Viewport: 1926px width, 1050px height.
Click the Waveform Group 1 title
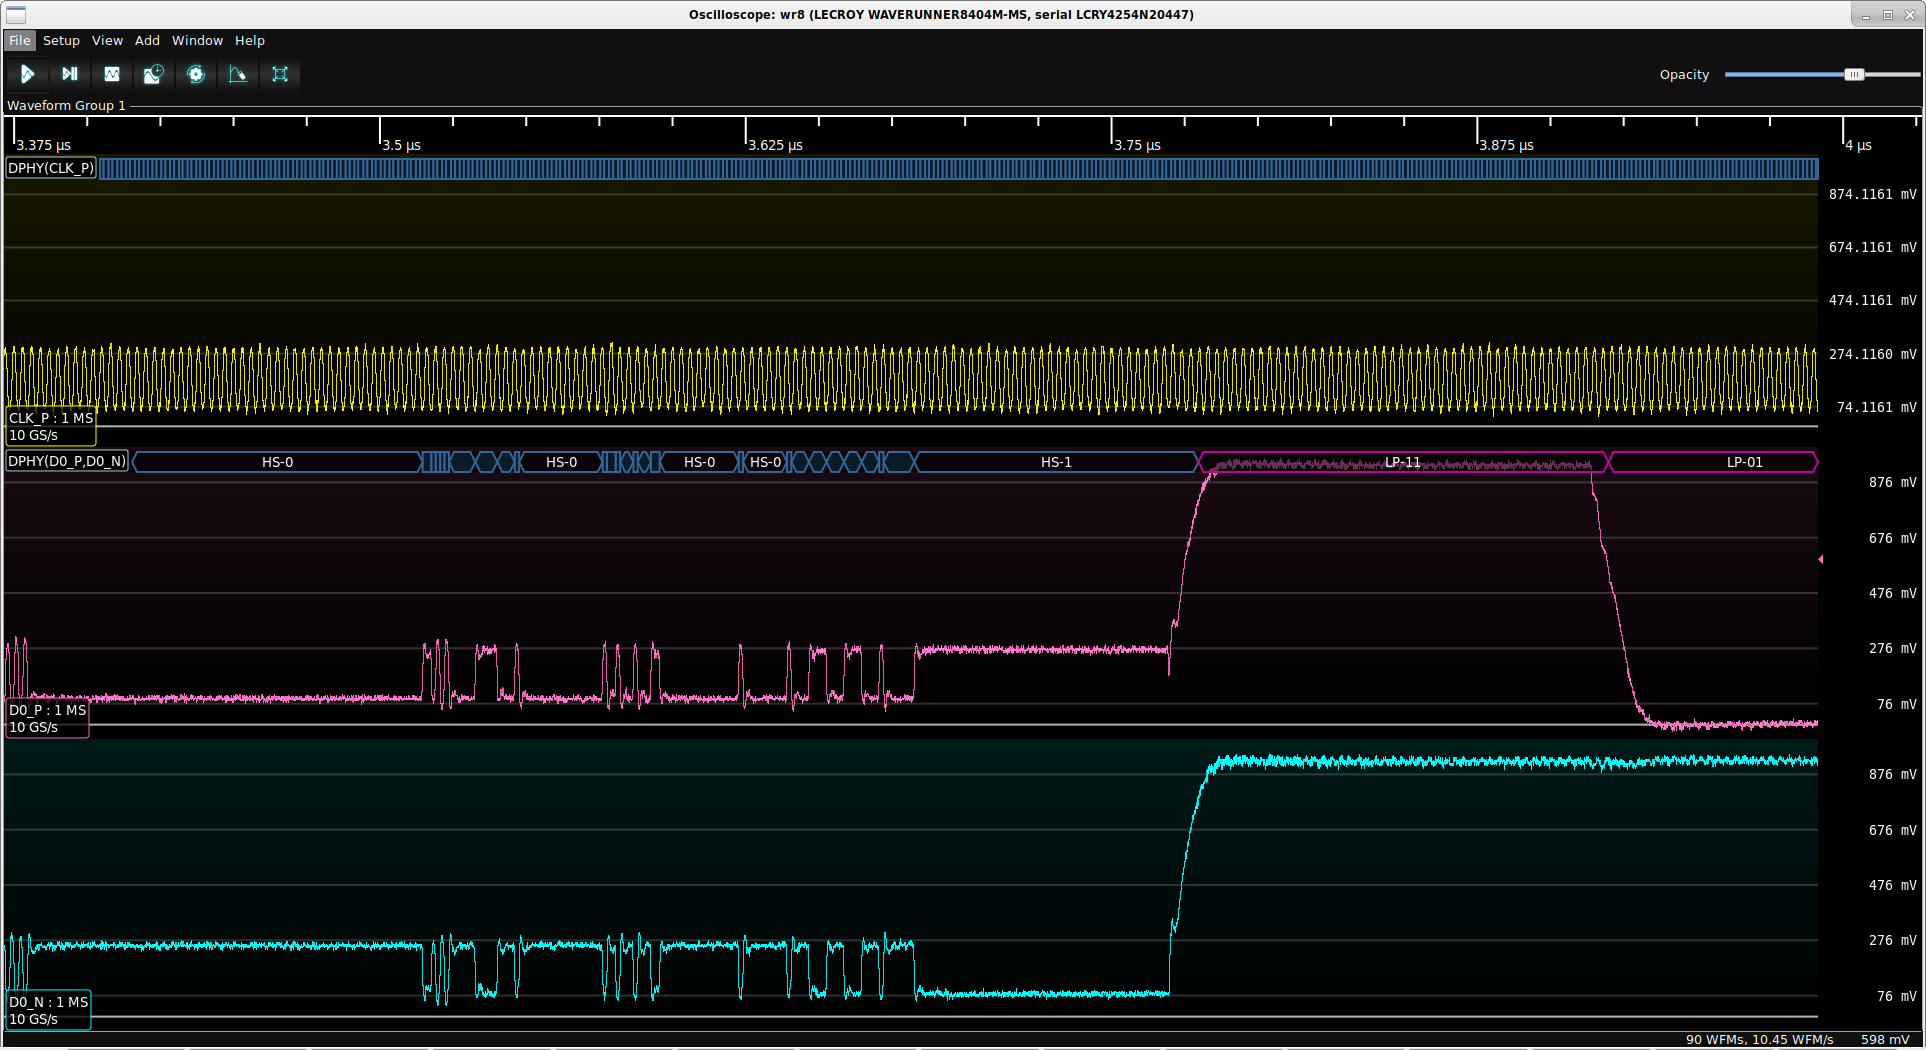(x=66, y=105)
